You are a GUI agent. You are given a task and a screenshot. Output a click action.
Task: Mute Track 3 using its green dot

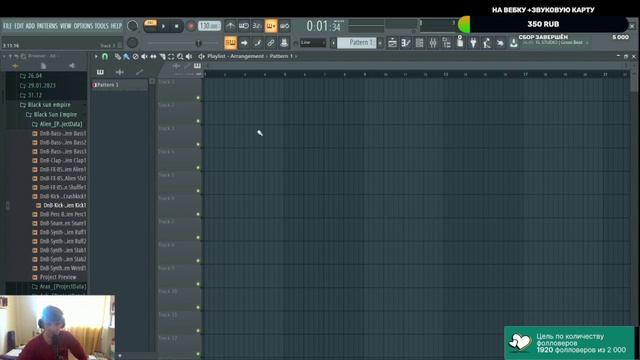(x=198, y=144)
